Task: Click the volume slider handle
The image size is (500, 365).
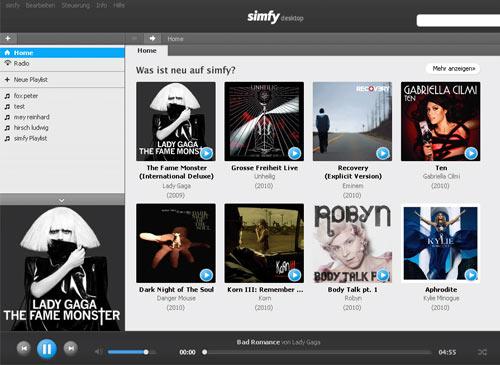Action: click(x=146, y=352)
